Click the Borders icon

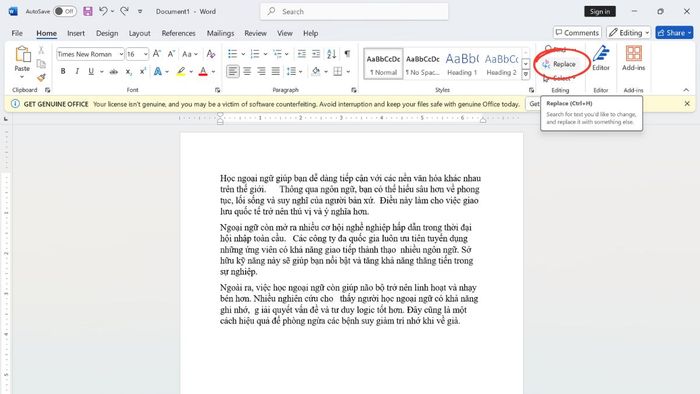point(338,71)
